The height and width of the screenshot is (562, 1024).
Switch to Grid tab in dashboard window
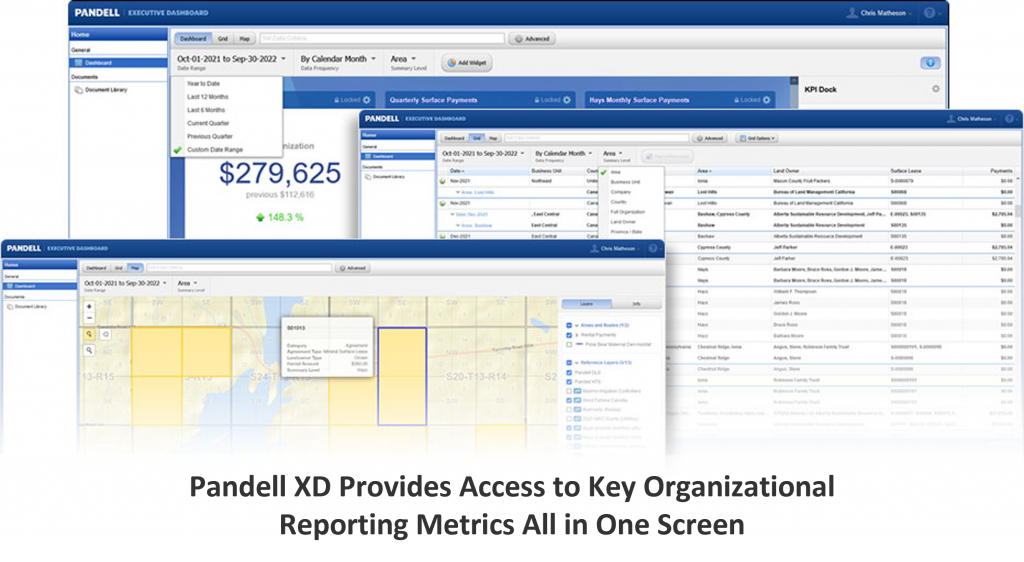click(223, 39)
